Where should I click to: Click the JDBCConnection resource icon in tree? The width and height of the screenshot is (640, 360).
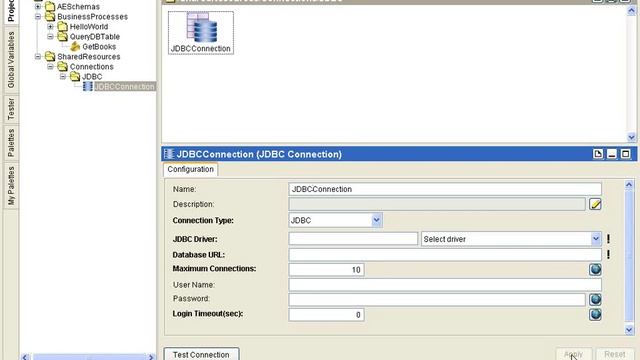pyautogui.click(x=88, y=86)
